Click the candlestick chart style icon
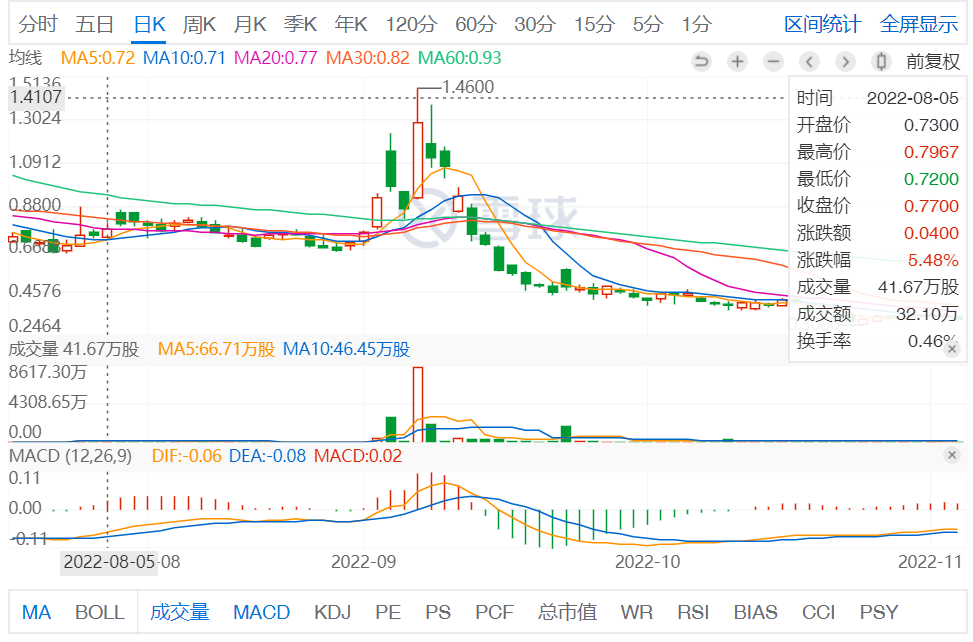The width and height of the screenshot is (973, 642). click(x=881, y=61)
